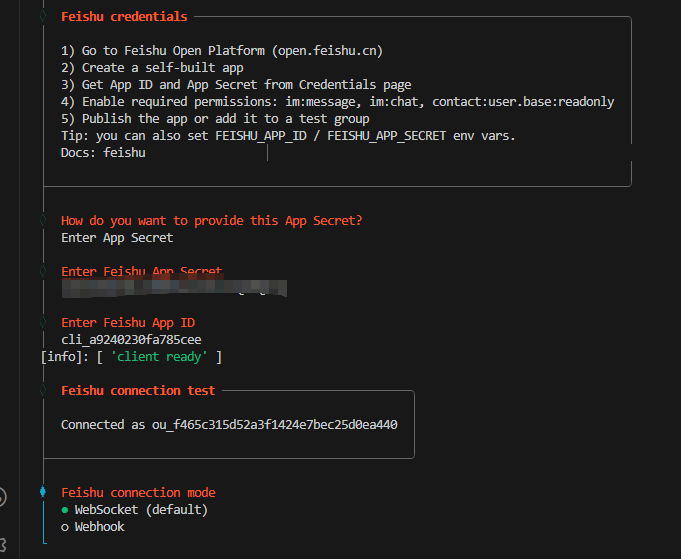This screenshot has height=559, width=681.
Task: Click step 3 about Credentials page
Action: point(236,85)
